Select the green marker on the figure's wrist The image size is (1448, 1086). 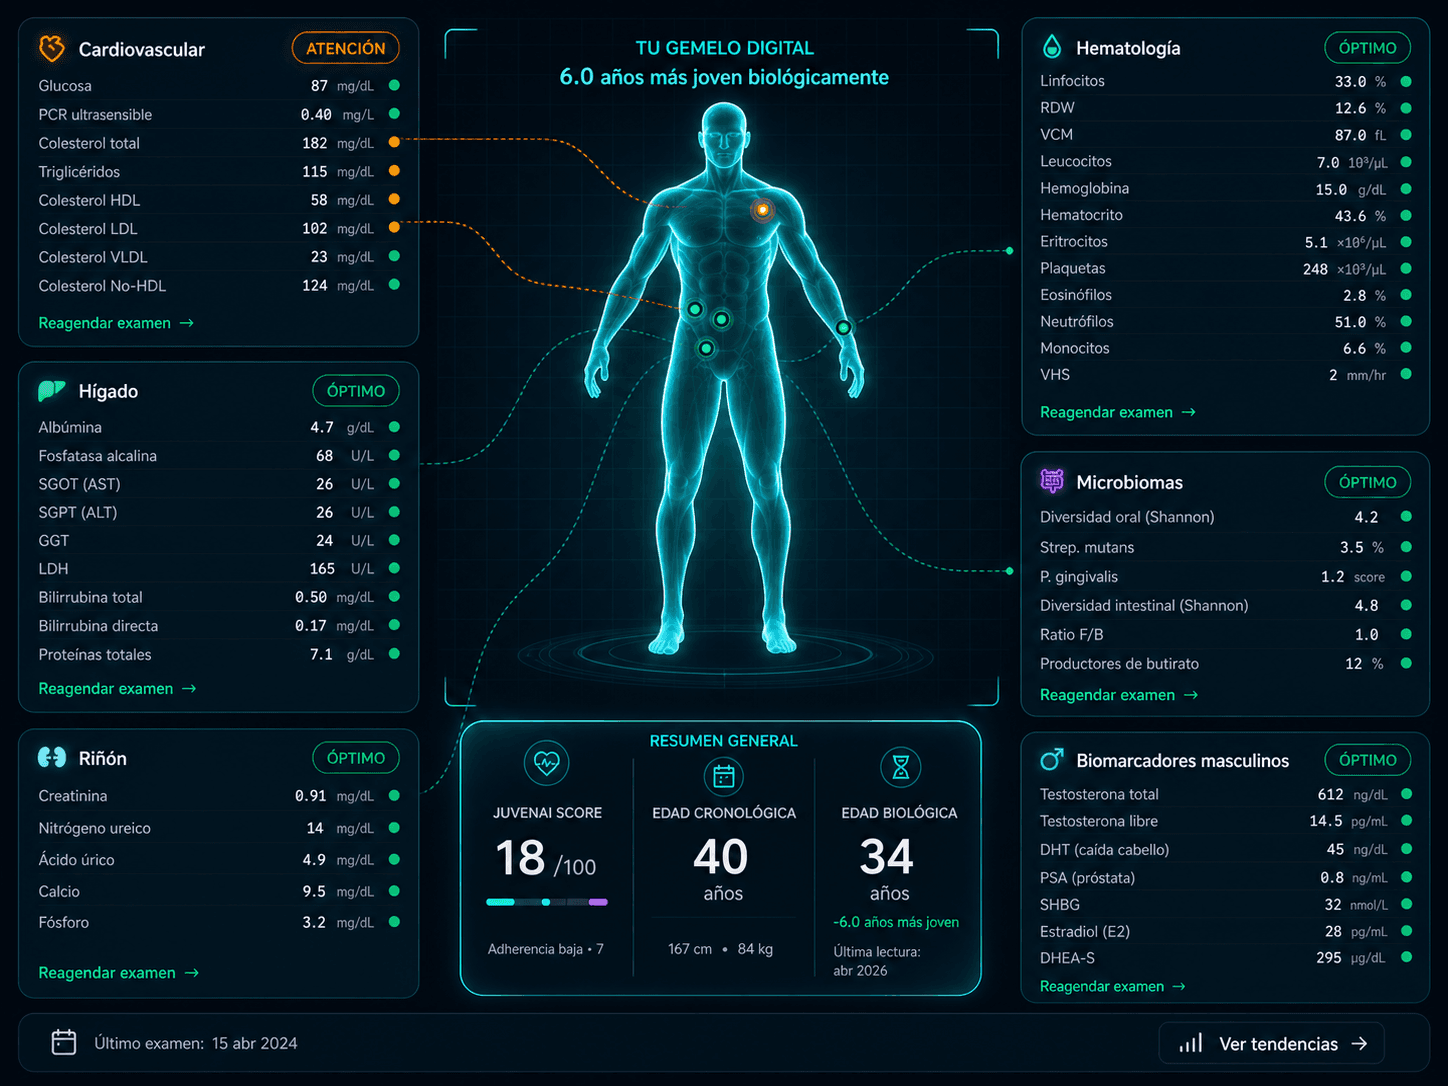pyautogui.click(x=843, y=327)
